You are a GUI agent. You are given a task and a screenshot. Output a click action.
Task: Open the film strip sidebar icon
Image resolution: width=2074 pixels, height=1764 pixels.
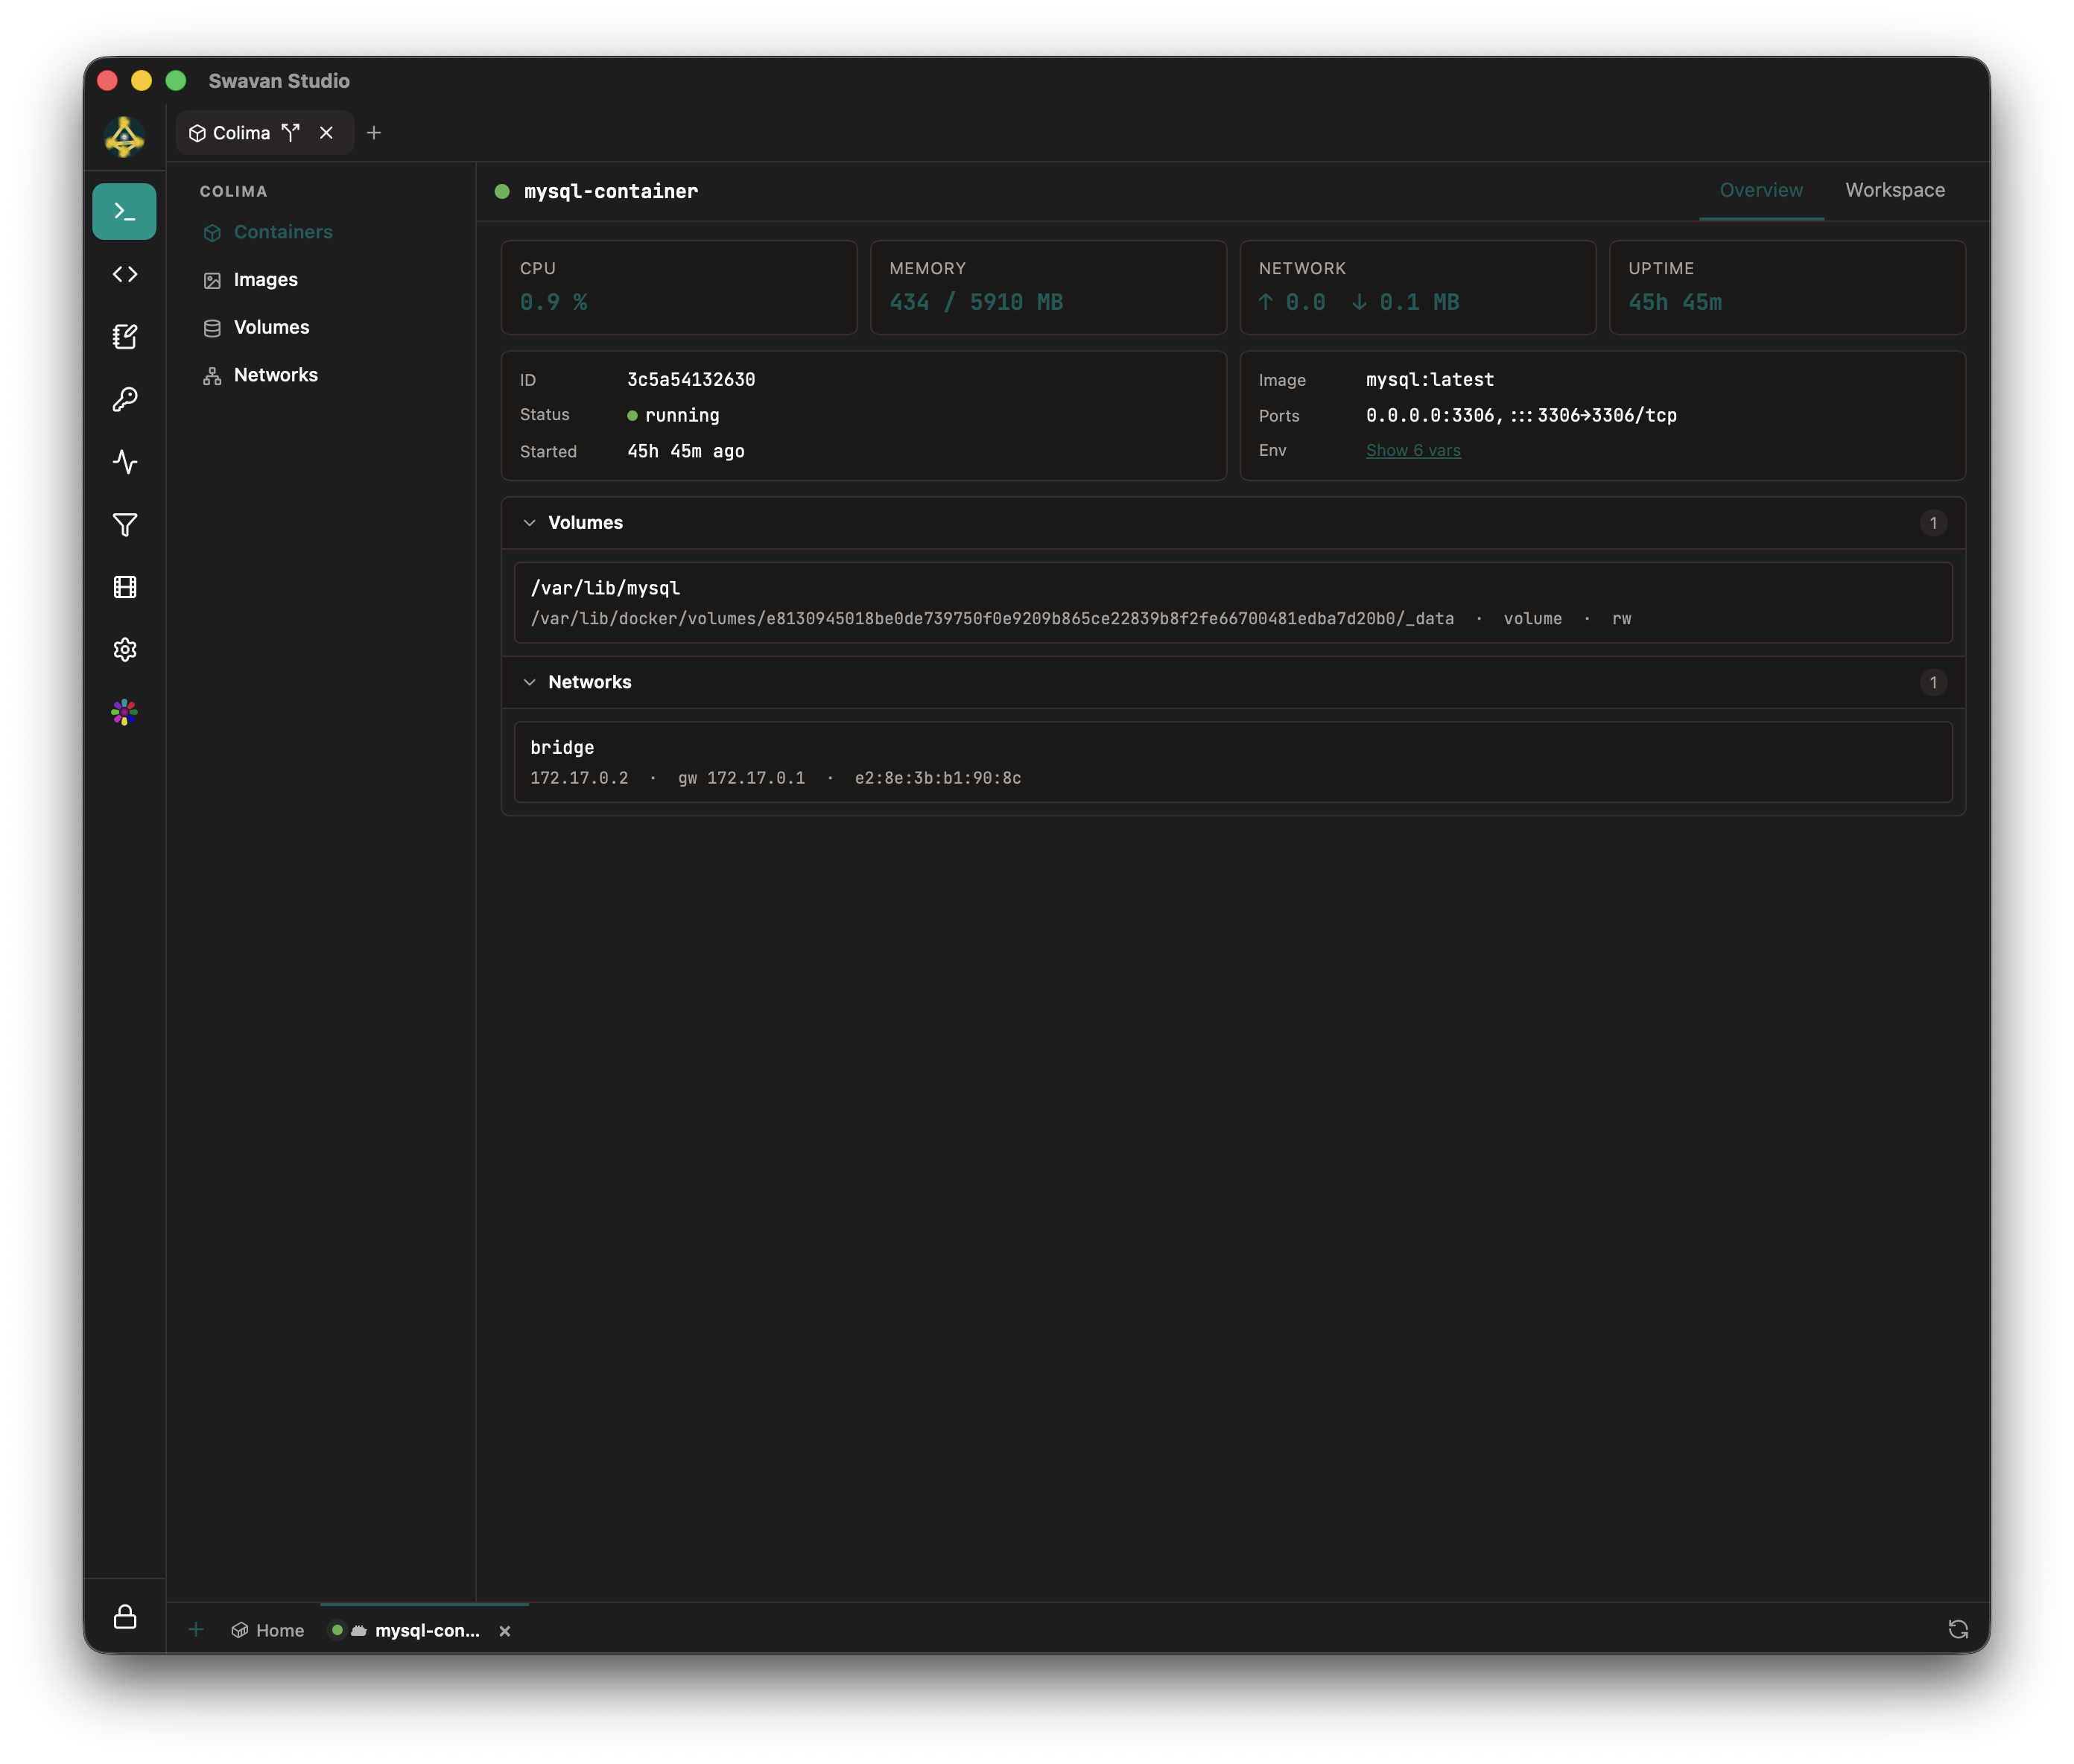124,587
